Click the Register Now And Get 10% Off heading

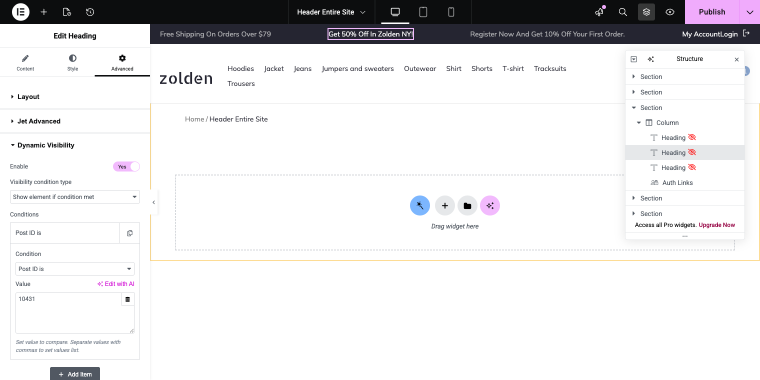[x=547, y=34]
